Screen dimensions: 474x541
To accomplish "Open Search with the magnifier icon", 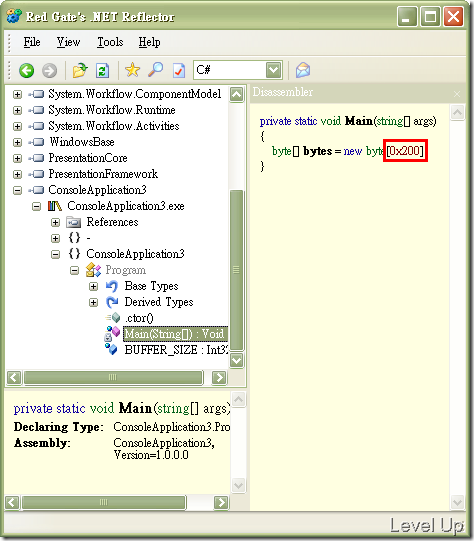I will [156, 70].
